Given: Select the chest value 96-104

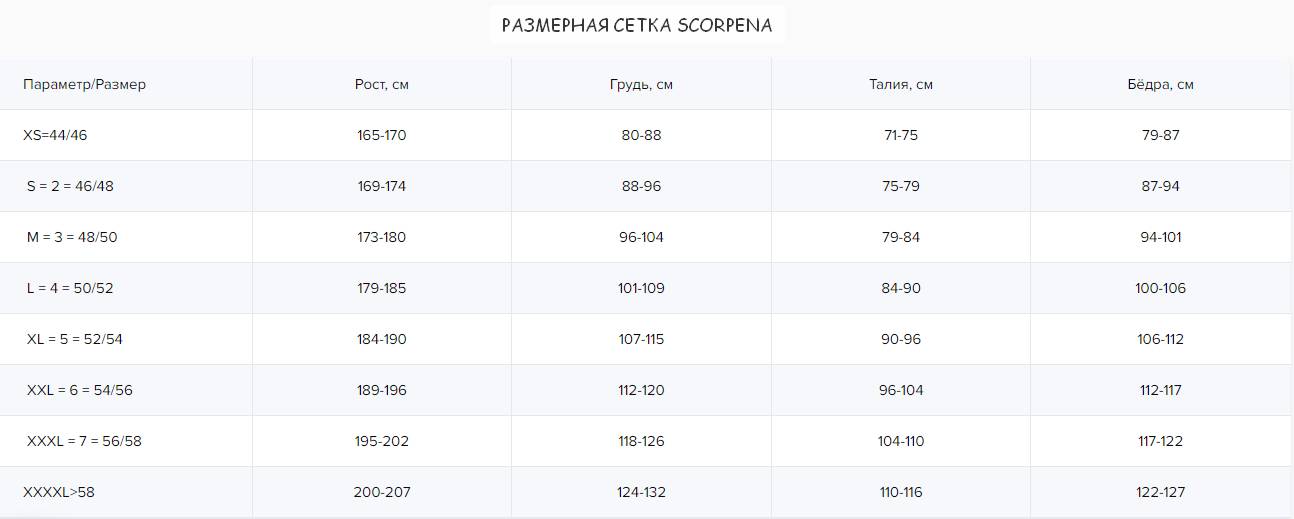Looking at the screenshot, I should 641,237.
